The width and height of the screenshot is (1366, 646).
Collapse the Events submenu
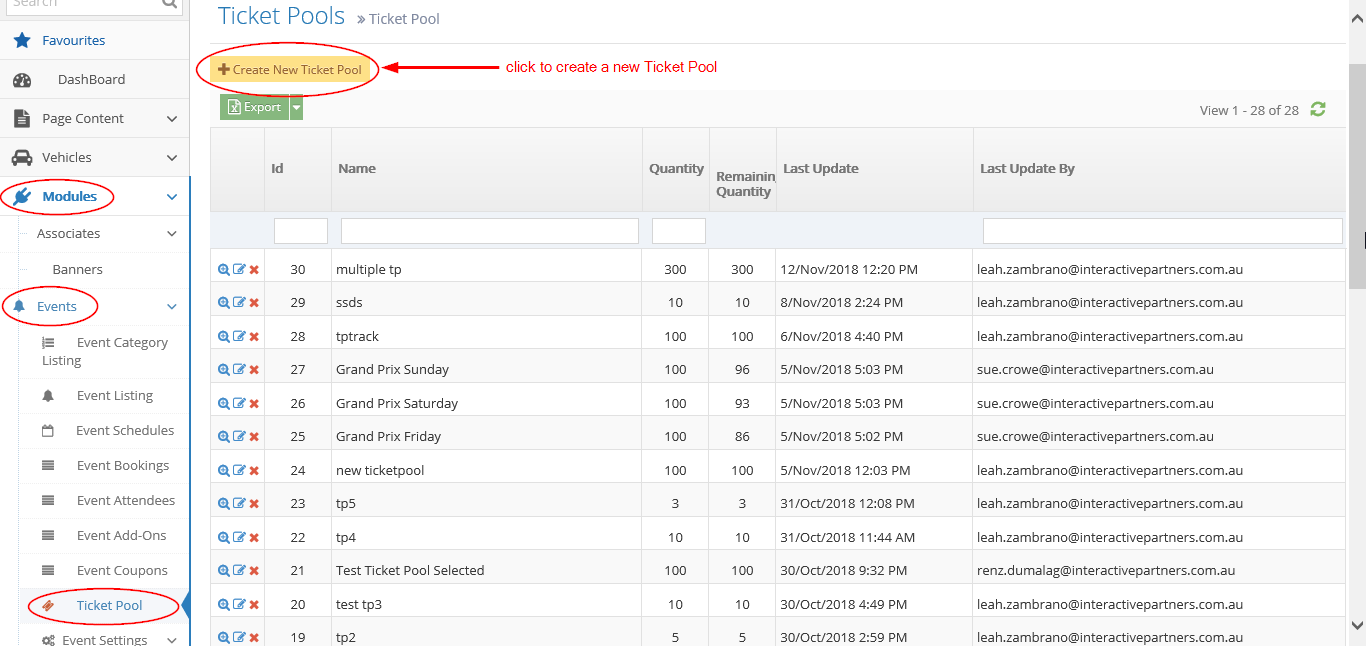[171, 307]
